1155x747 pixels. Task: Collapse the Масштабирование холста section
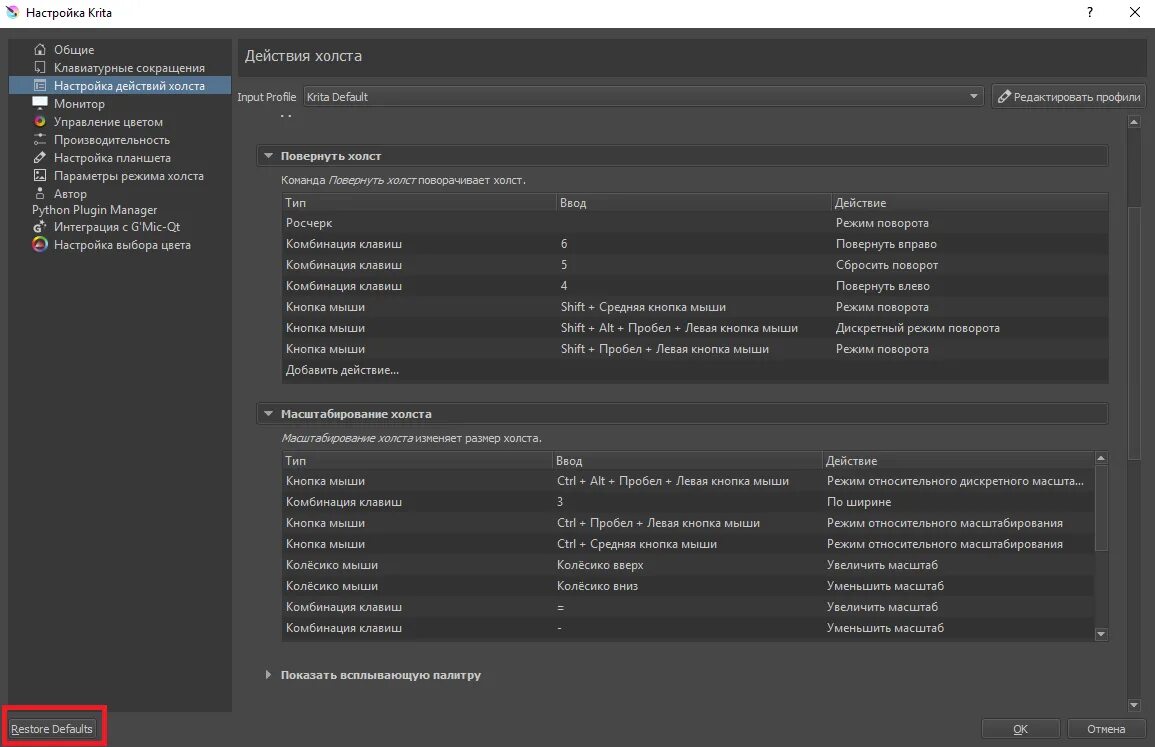[268, 414]
